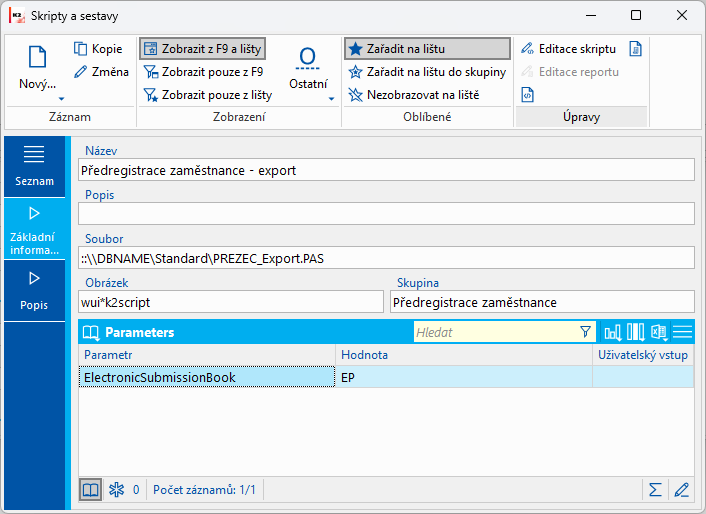706x514 pixels.
Task: Toggle Zobrazit z F9 a lišty view
Action: click(x=202, y=49)
